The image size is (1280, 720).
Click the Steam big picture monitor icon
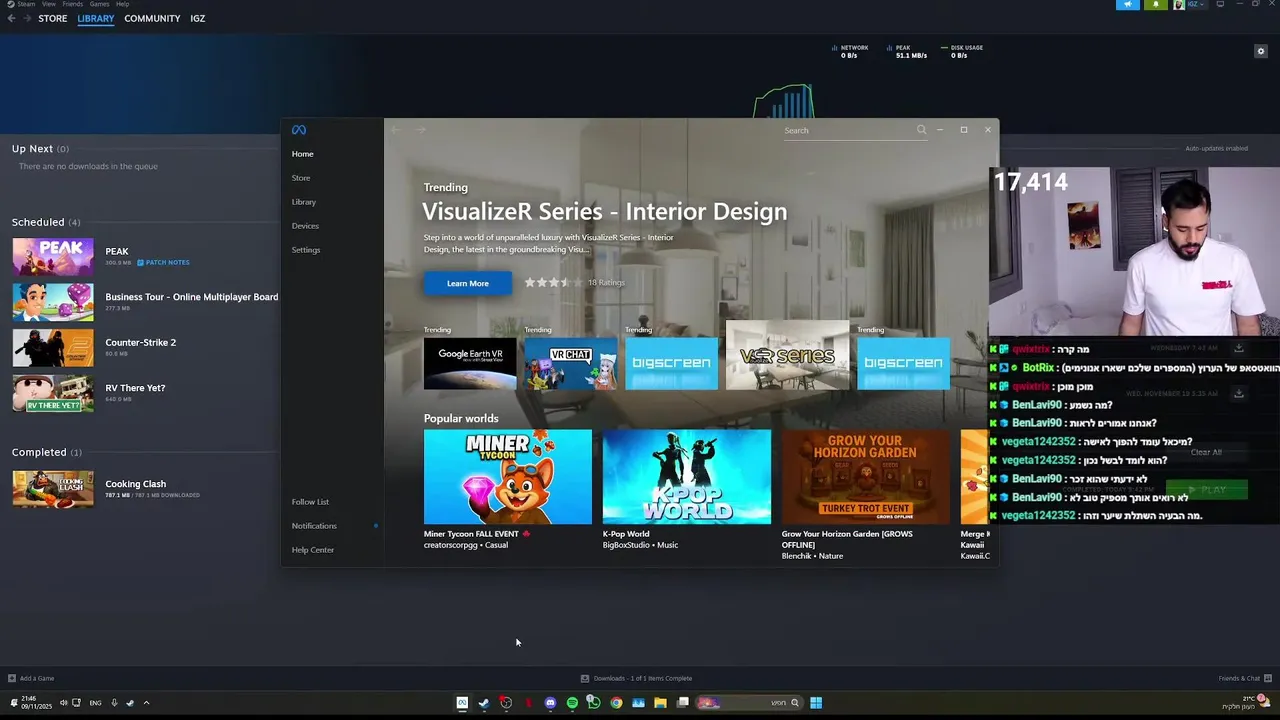1220,4
